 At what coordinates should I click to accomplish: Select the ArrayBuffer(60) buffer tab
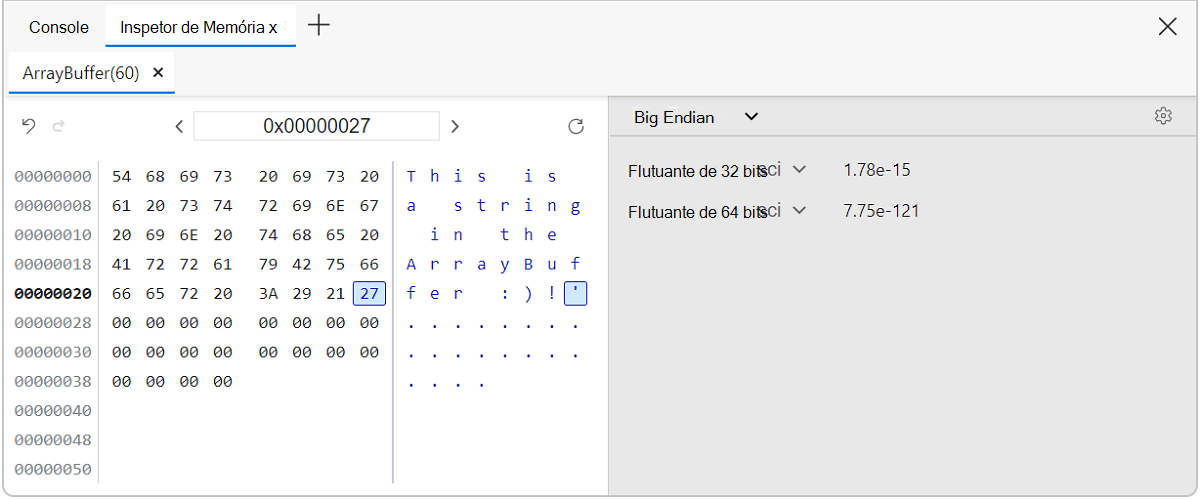pos(80,73)
